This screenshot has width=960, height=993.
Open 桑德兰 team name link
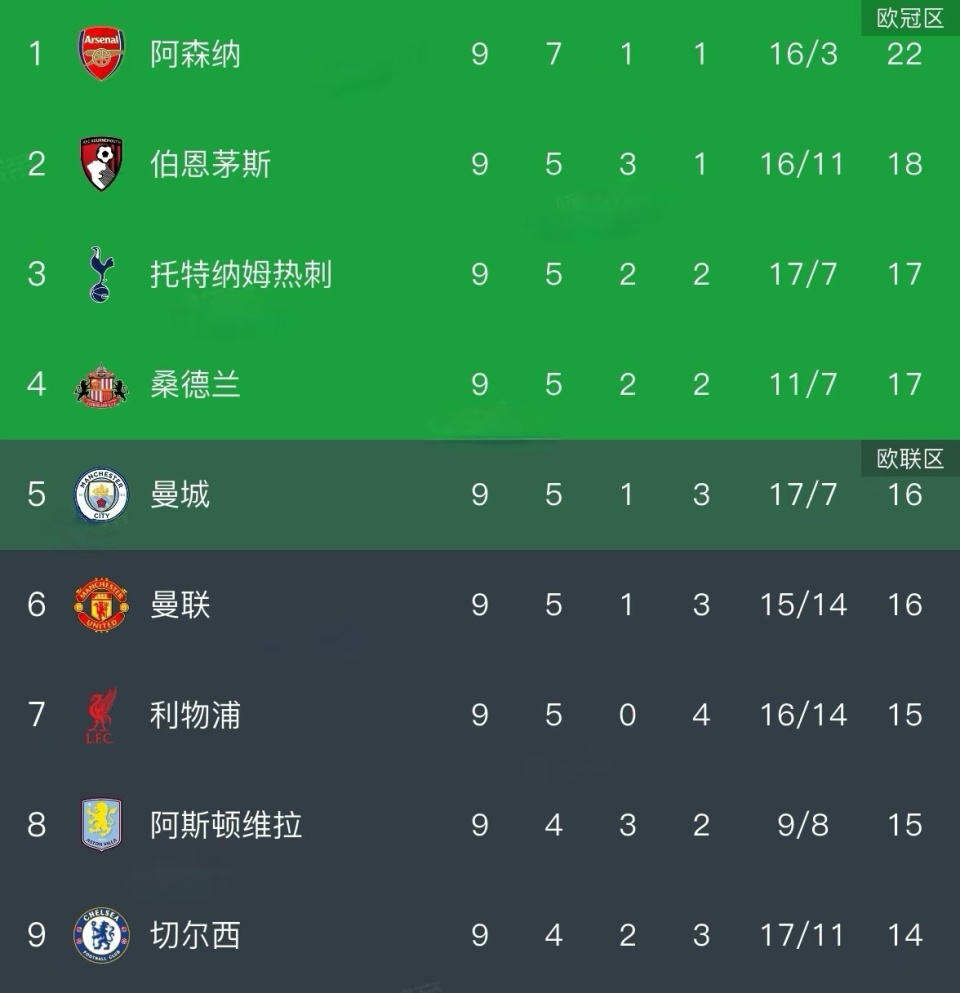tap(195, 385)
